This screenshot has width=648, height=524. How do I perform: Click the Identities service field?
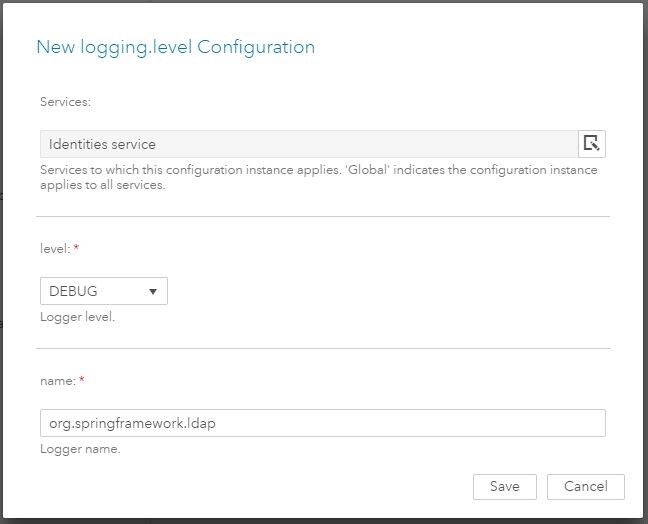click(x=308, y=144)
